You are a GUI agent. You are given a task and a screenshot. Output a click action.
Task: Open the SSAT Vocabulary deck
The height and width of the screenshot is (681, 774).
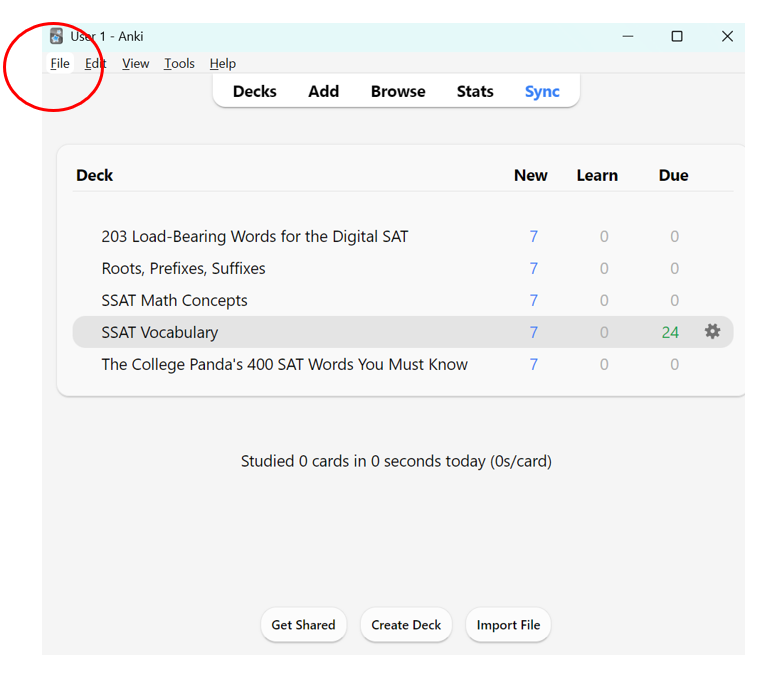click(159, 333)
